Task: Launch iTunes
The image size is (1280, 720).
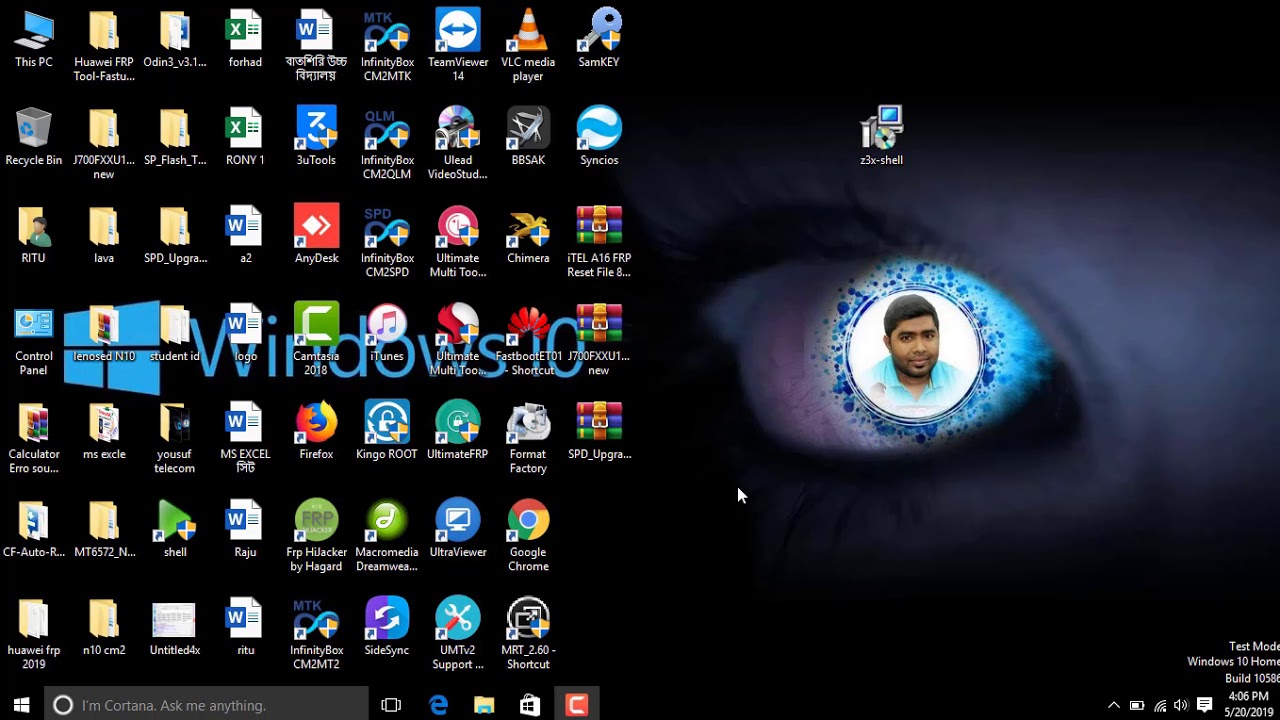Action: pos(387,333)
